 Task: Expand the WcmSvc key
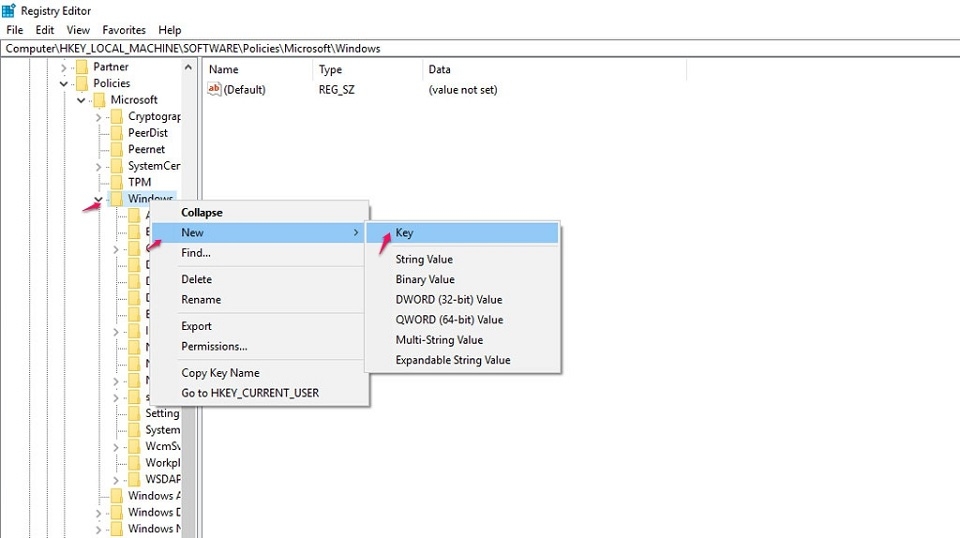tap(115, 447)
